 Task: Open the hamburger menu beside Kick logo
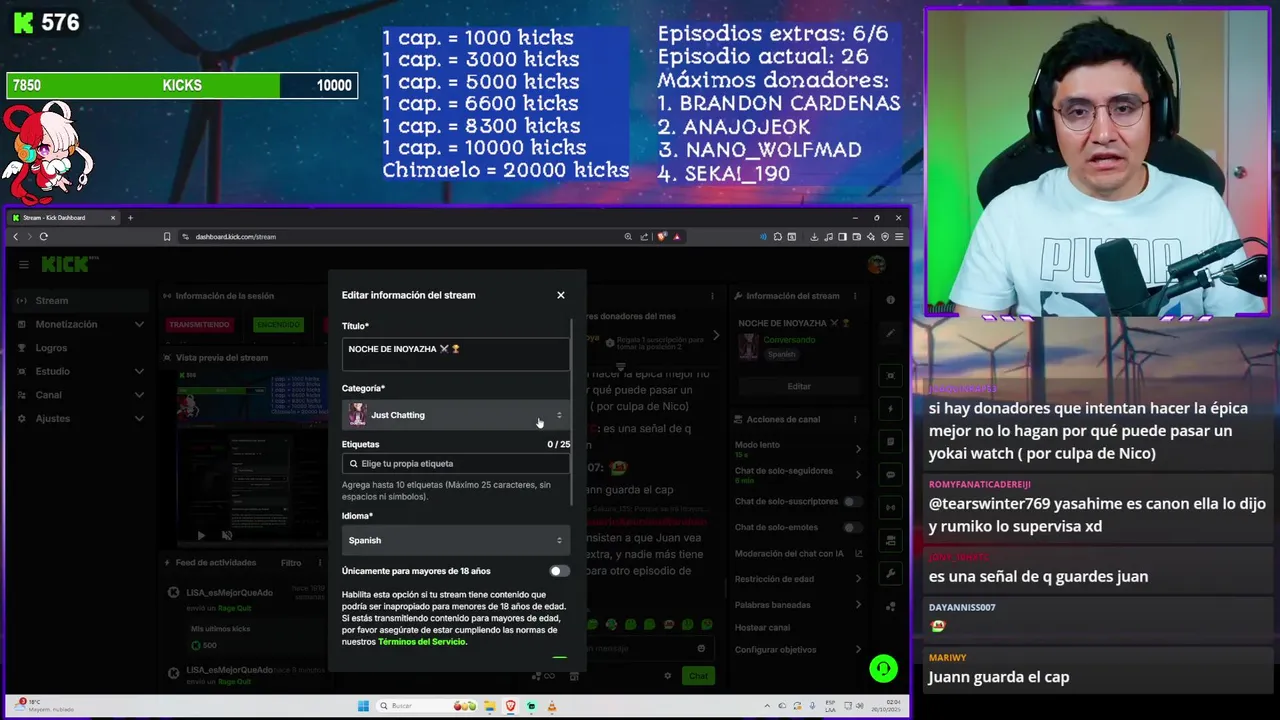click(x=24, y=265)
